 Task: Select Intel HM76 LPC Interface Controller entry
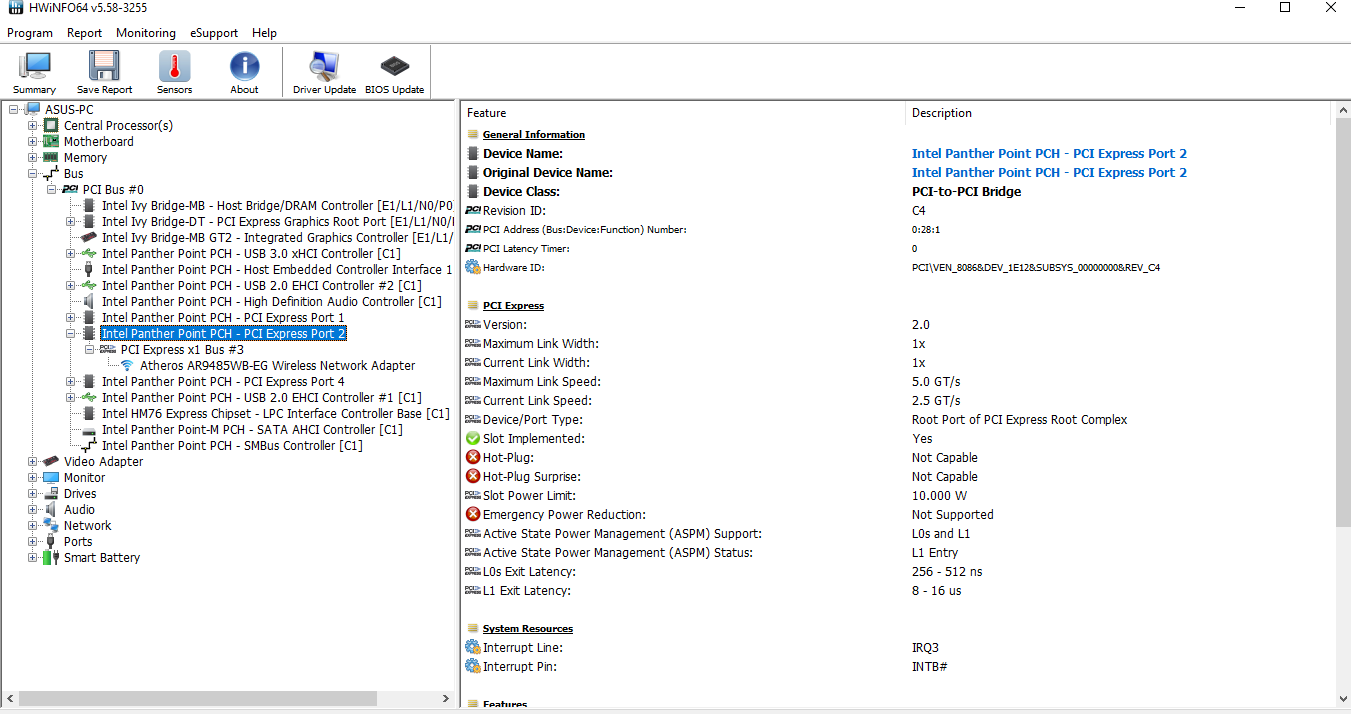tap(275, 413)
